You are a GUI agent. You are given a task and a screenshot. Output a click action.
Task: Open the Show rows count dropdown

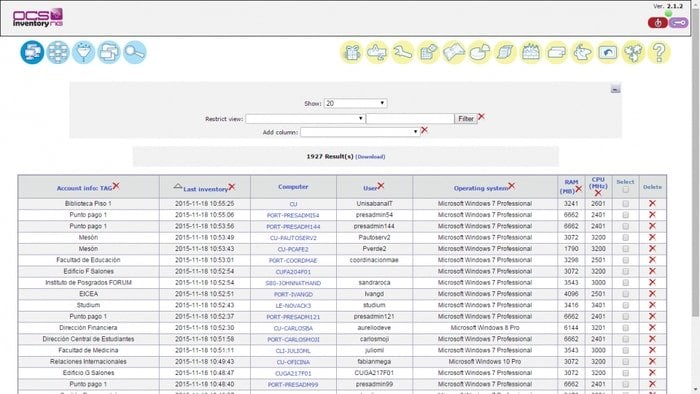[x=355, y=103]
